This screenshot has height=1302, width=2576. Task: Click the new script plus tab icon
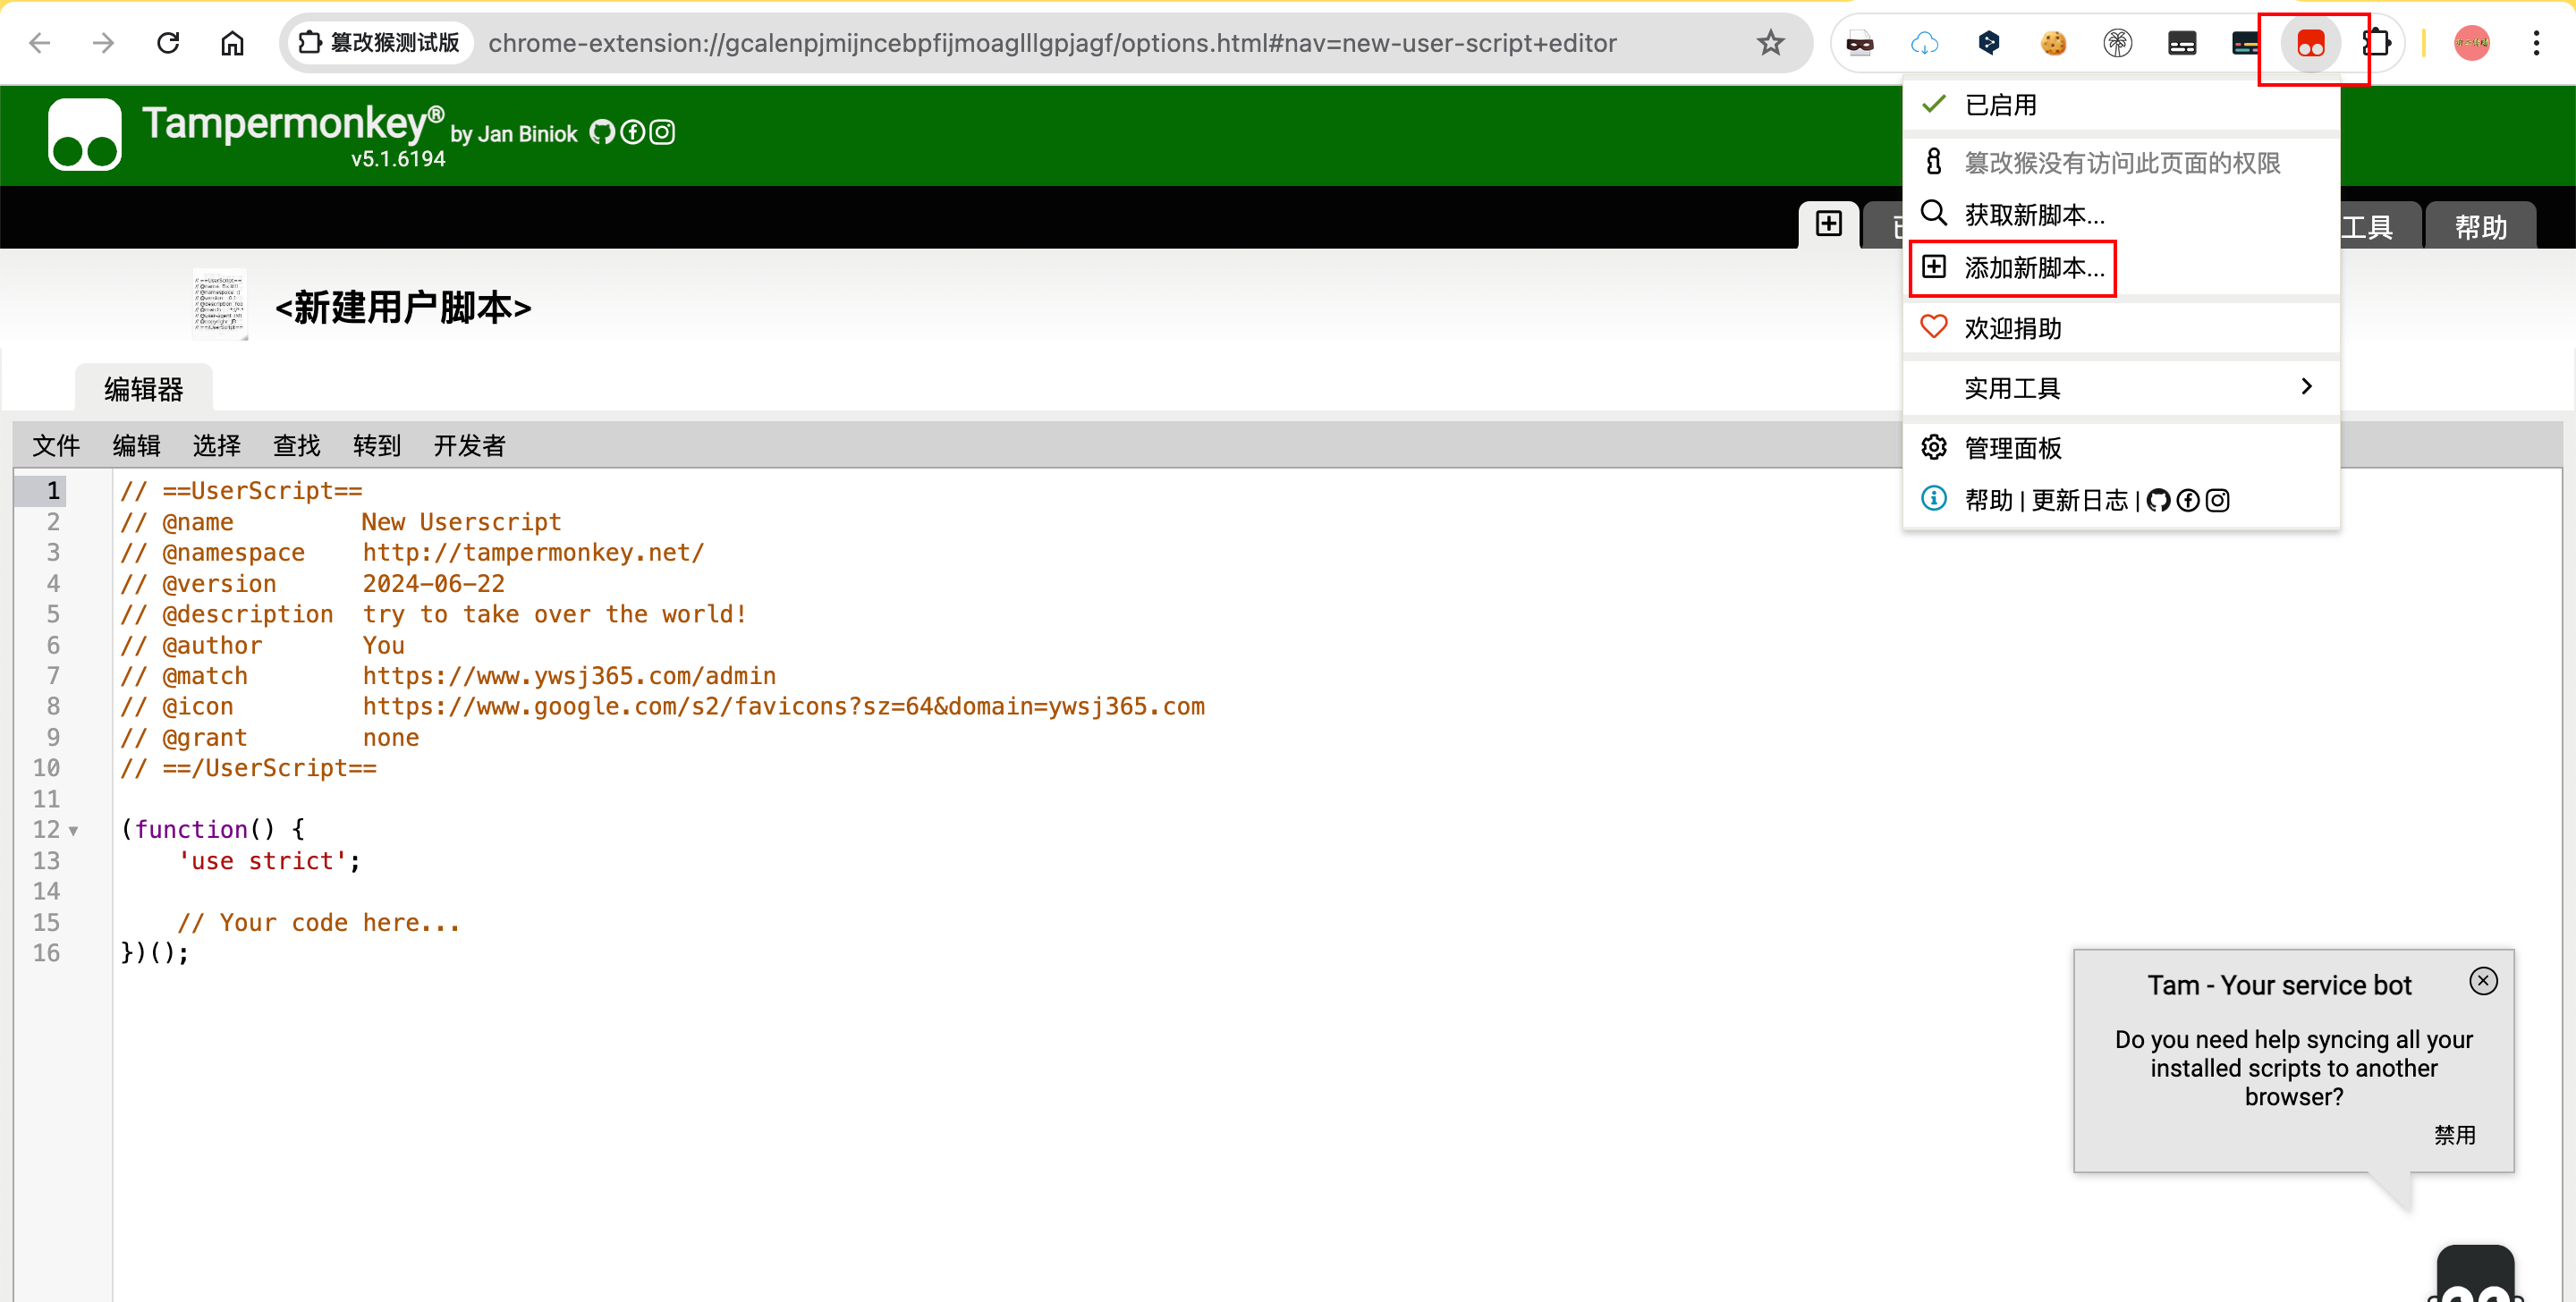pyautogui.click(x=1828, y=223)
